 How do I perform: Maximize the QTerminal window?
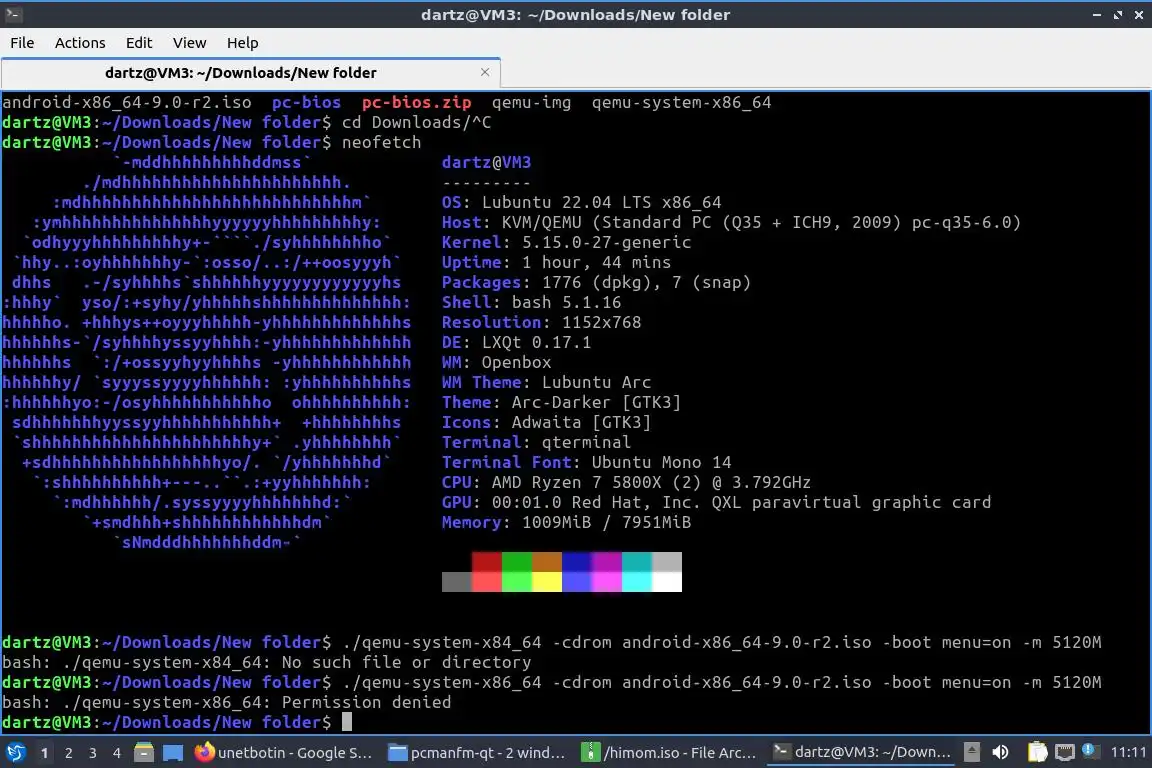click(1117, 15)
